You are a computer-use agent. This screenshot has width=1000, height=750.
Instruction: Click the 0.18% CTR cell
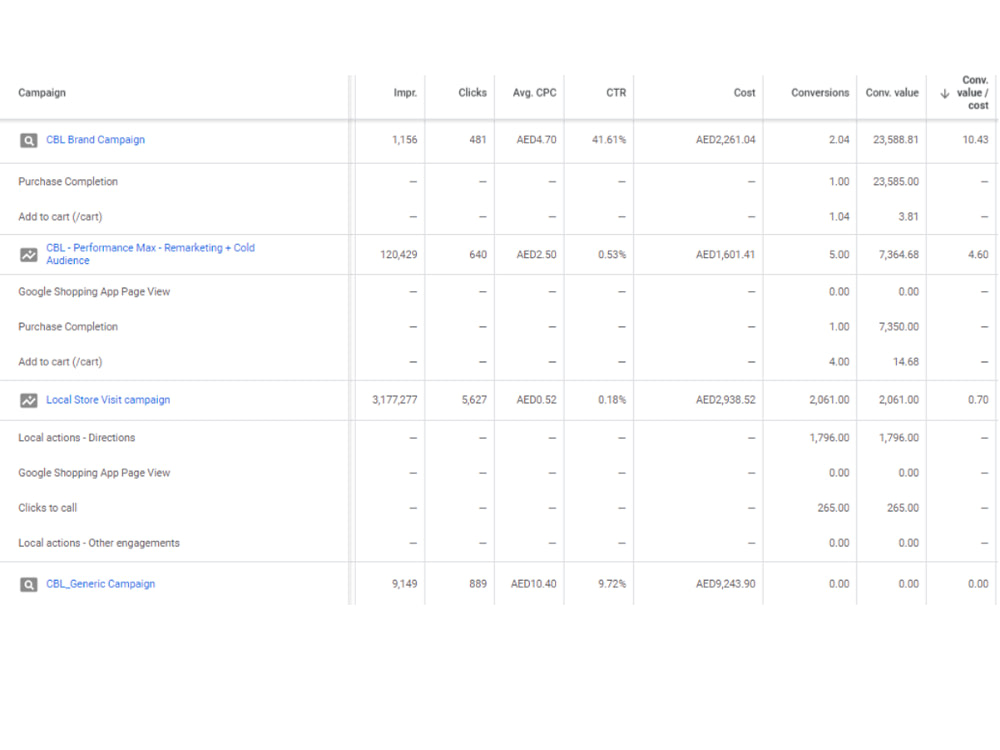pos(612,400)
